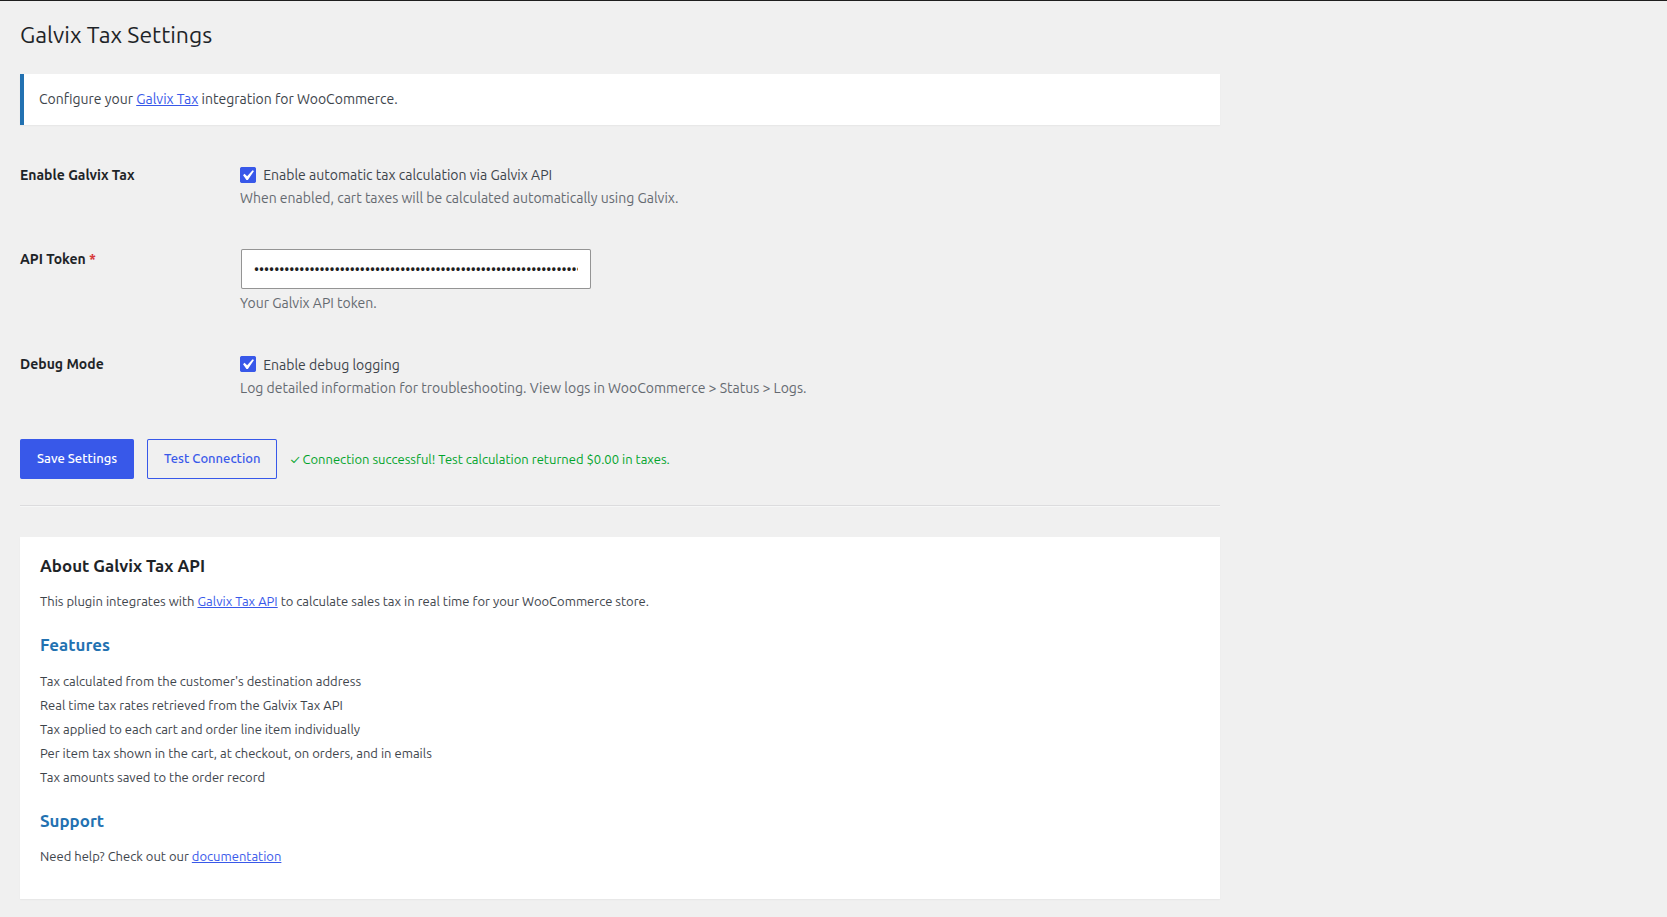
Task: Click the 'Connection successful!' status message
Action: (x=480, y=460)
